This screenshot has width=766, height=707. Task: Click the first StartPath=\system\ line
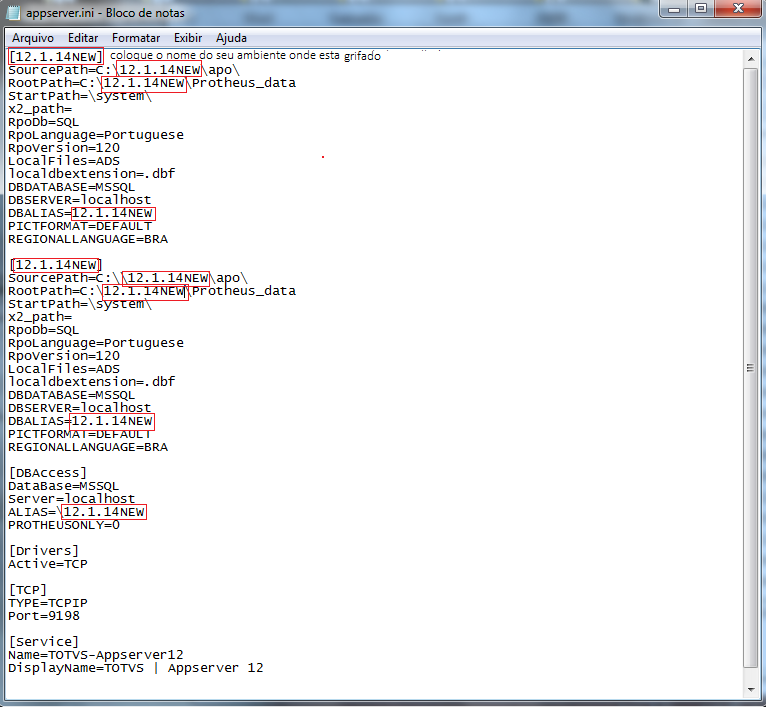[80, 96]
